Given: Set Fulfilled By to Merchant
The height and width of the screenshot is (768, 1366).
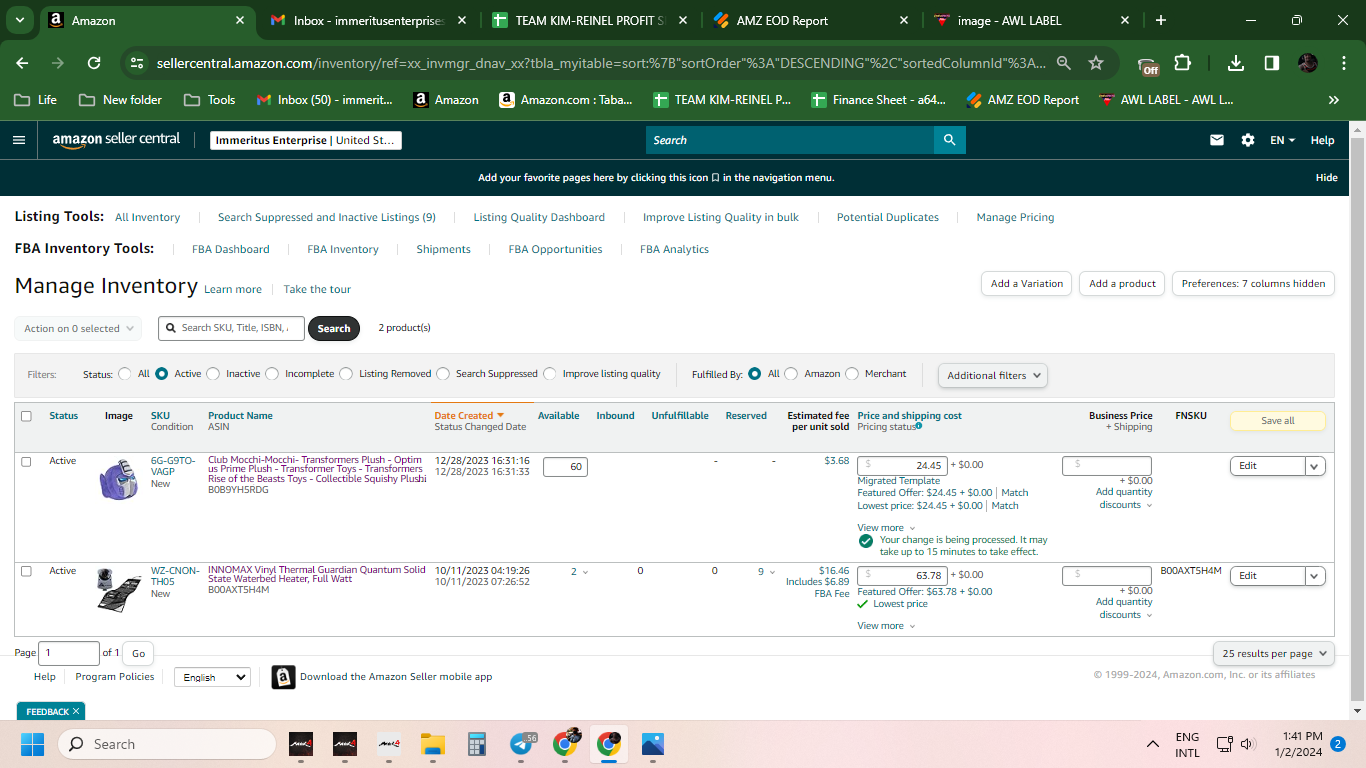Looking at the screenshot, I should (852, 374).
